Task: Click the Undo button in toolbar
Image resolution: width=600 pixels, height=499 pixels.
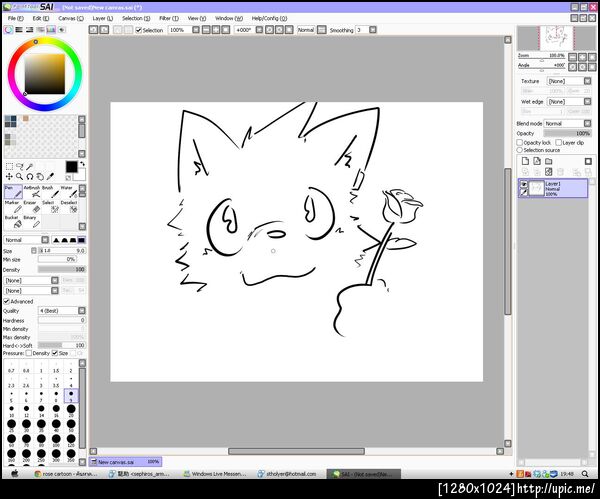Action: [x=94, y=29]
